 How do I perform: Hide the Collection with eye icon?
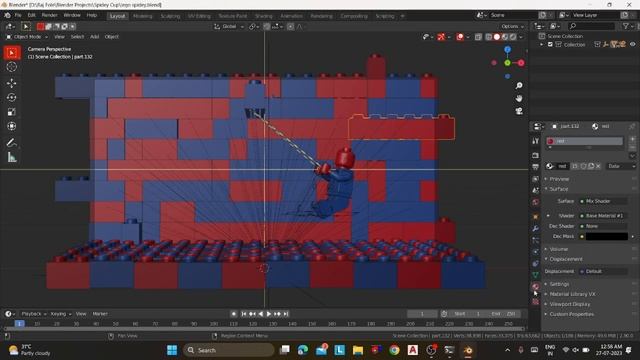click(633, 44)
